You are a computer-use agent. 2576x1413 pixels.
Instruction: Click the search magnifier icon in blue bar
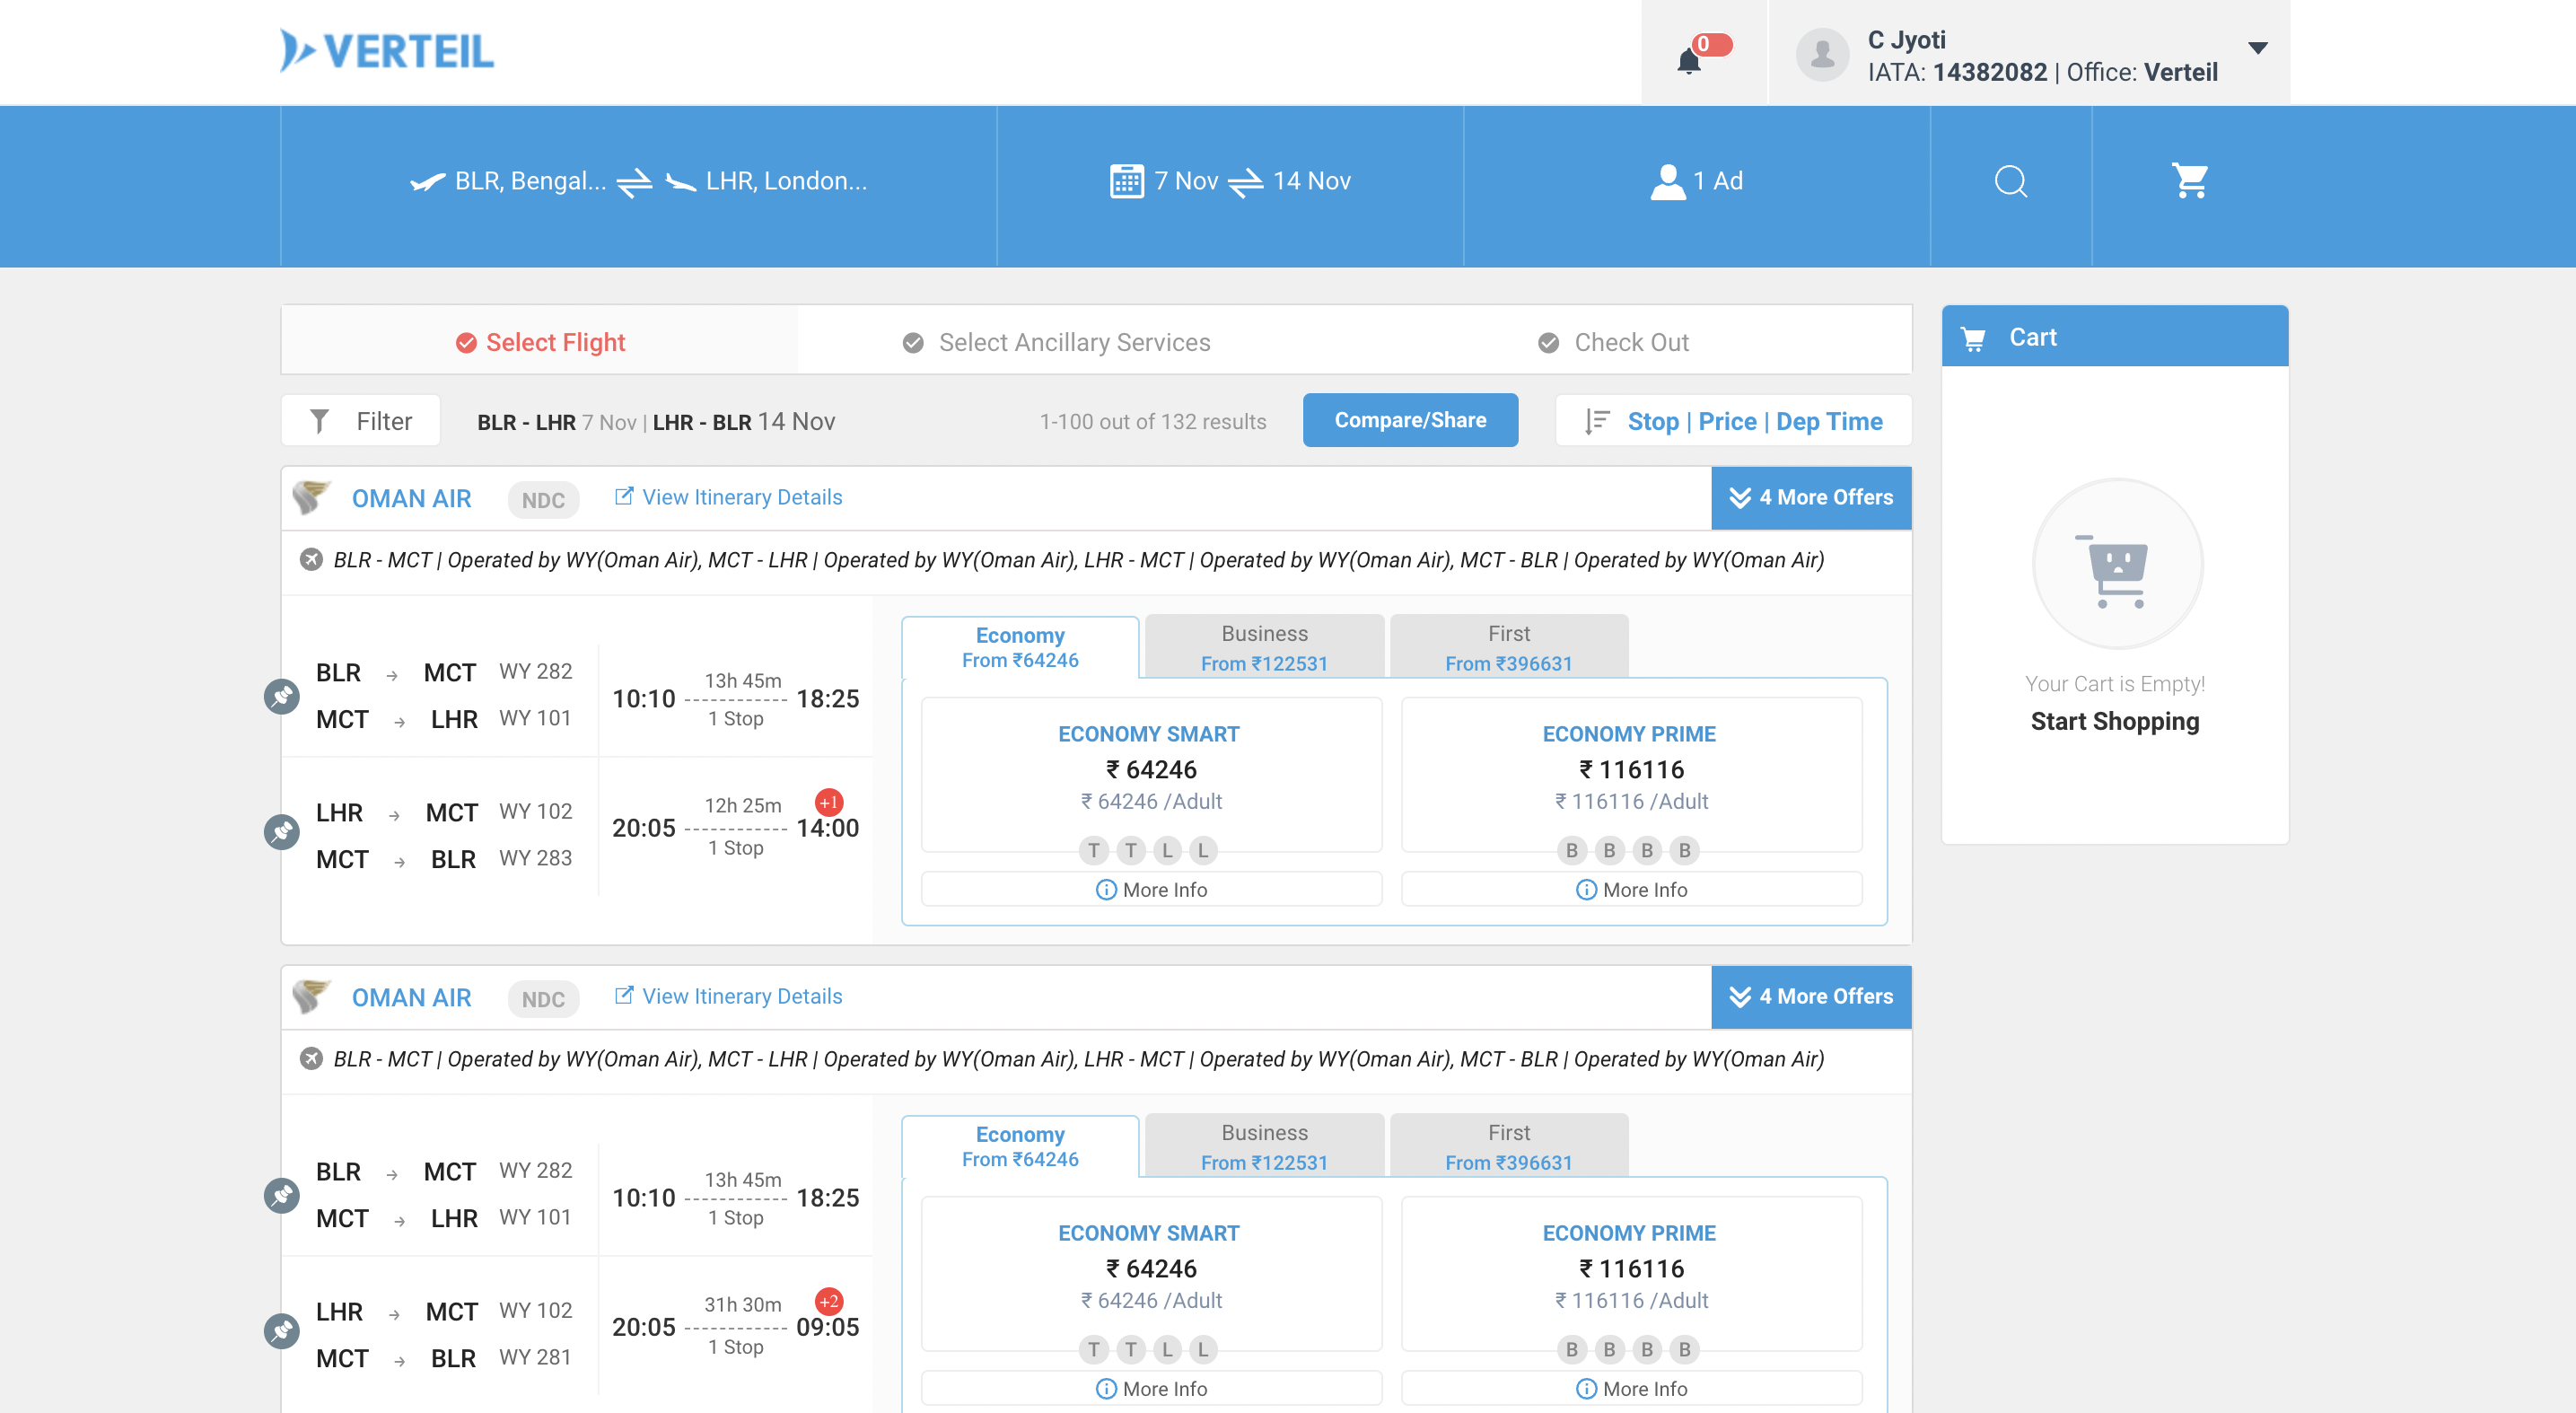(2010, 182)
